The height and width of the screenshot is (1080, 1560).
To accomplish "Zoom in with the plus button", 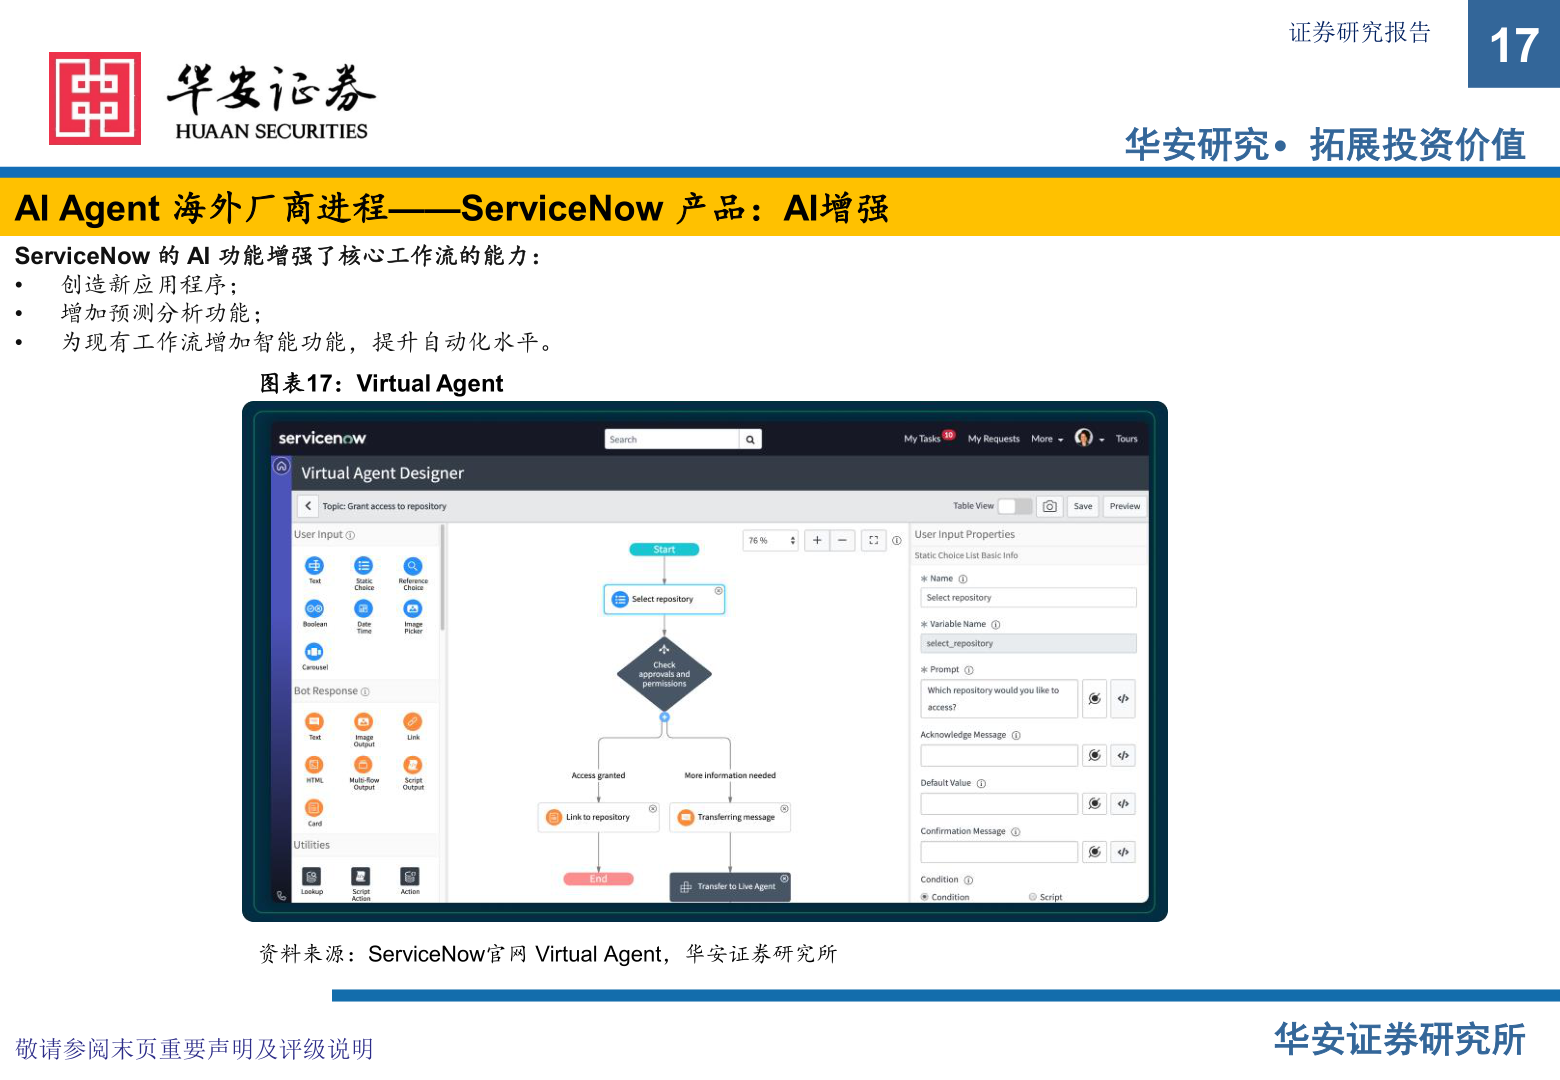I will point(817,540).
